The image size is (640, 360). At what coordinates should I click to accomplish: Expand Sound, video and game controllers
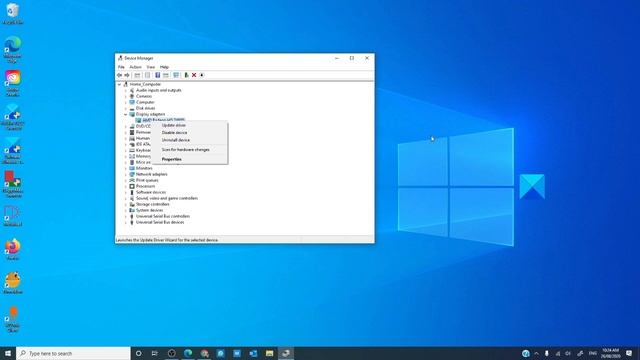[126, 198]
